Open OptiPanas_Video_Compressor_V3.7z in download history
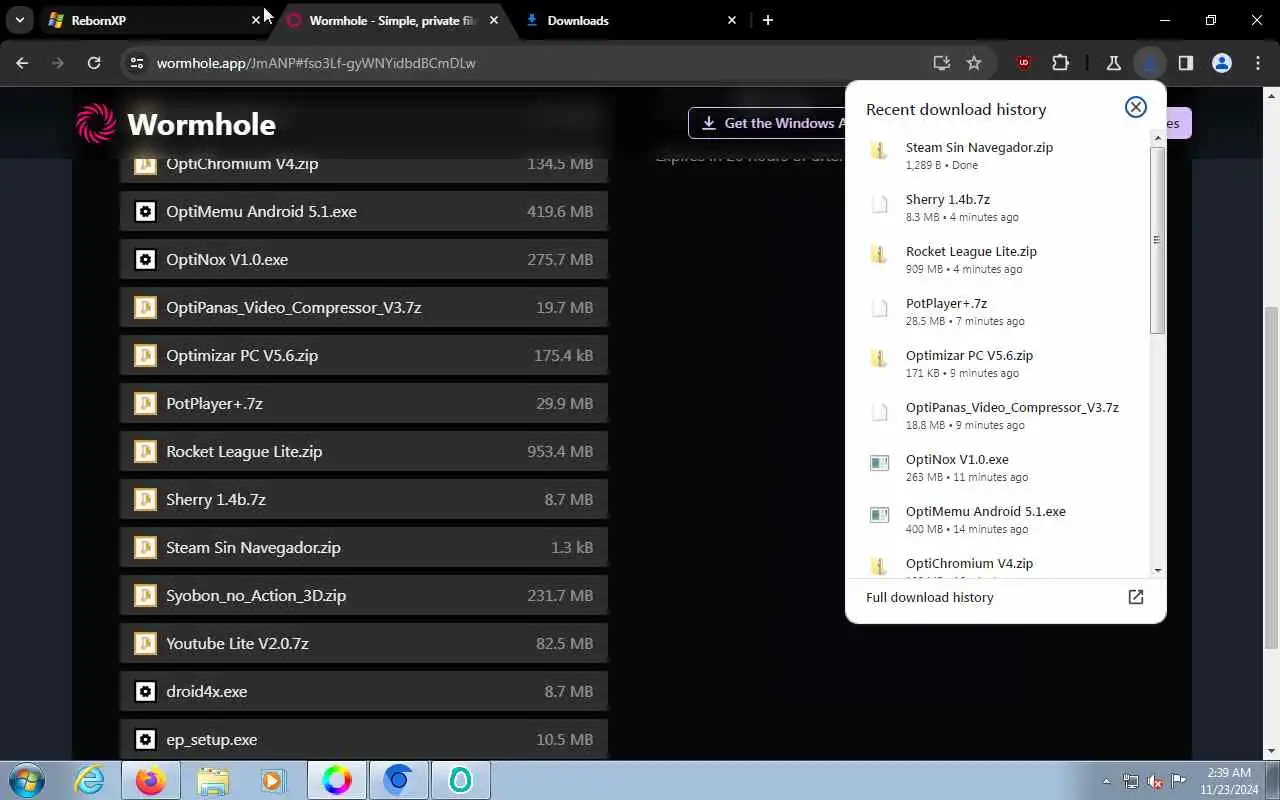 click(1000, 415)
